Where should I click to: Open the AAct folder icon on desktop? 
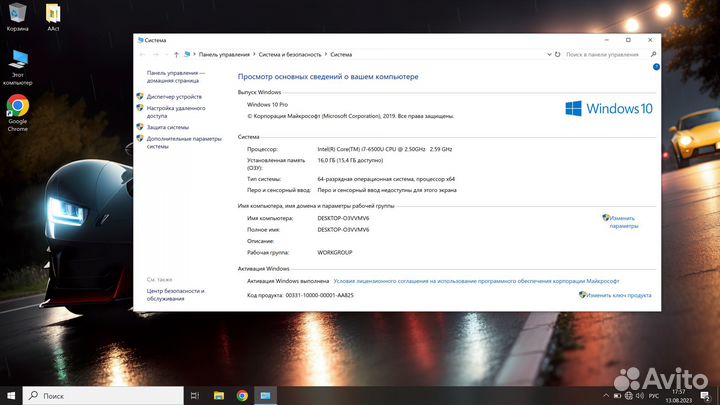[x=53, y=17]
